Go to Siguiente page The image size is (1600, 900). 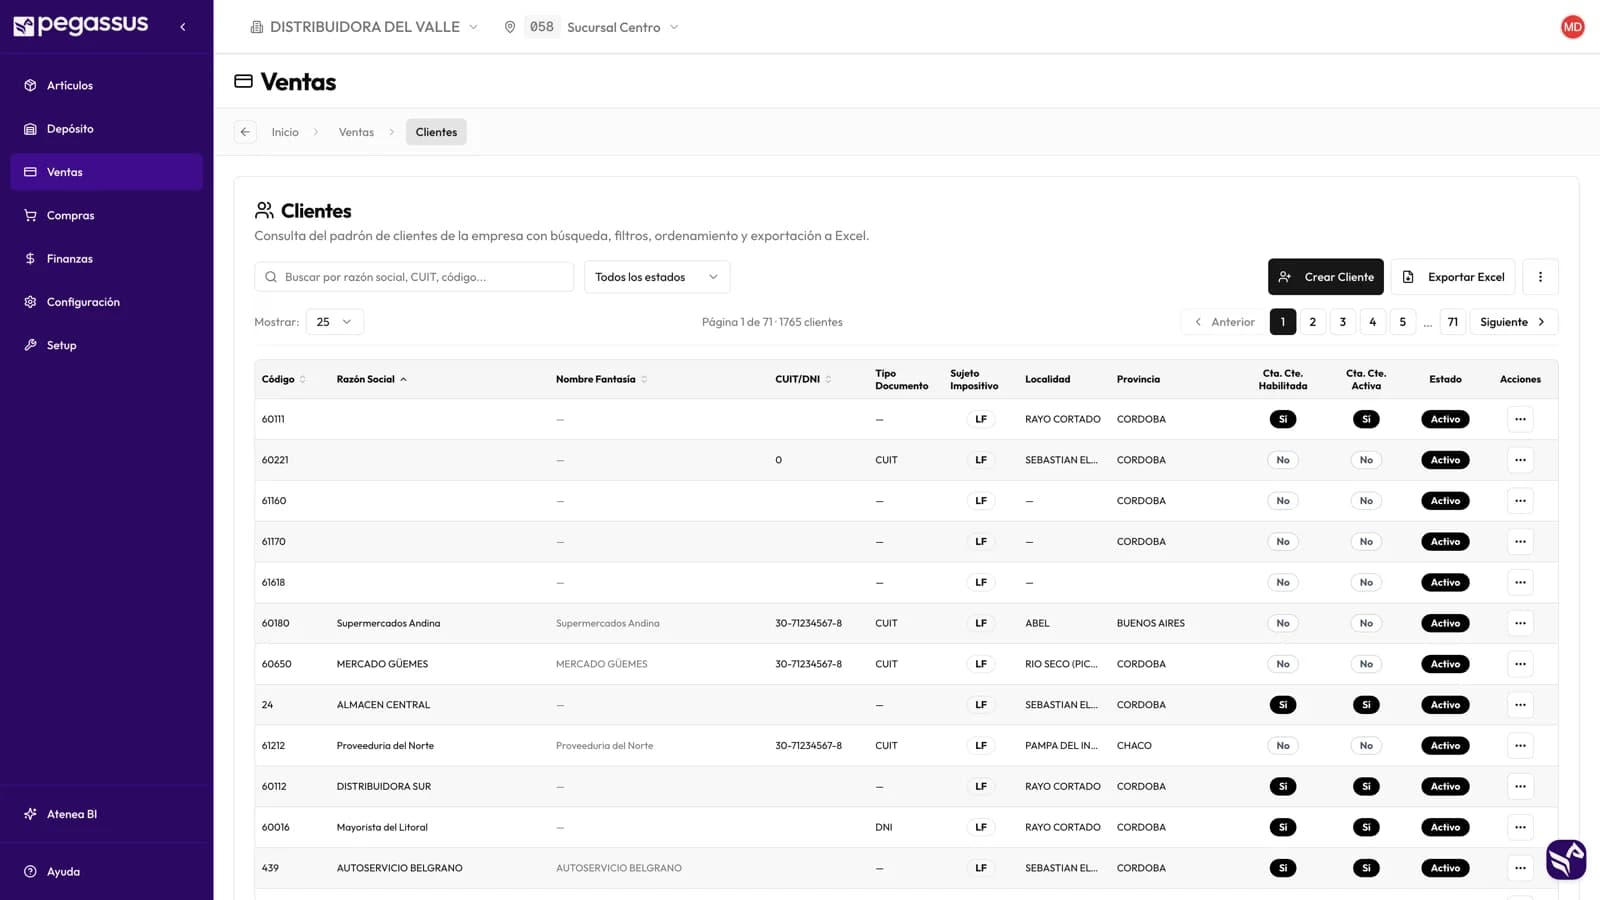1513,322
